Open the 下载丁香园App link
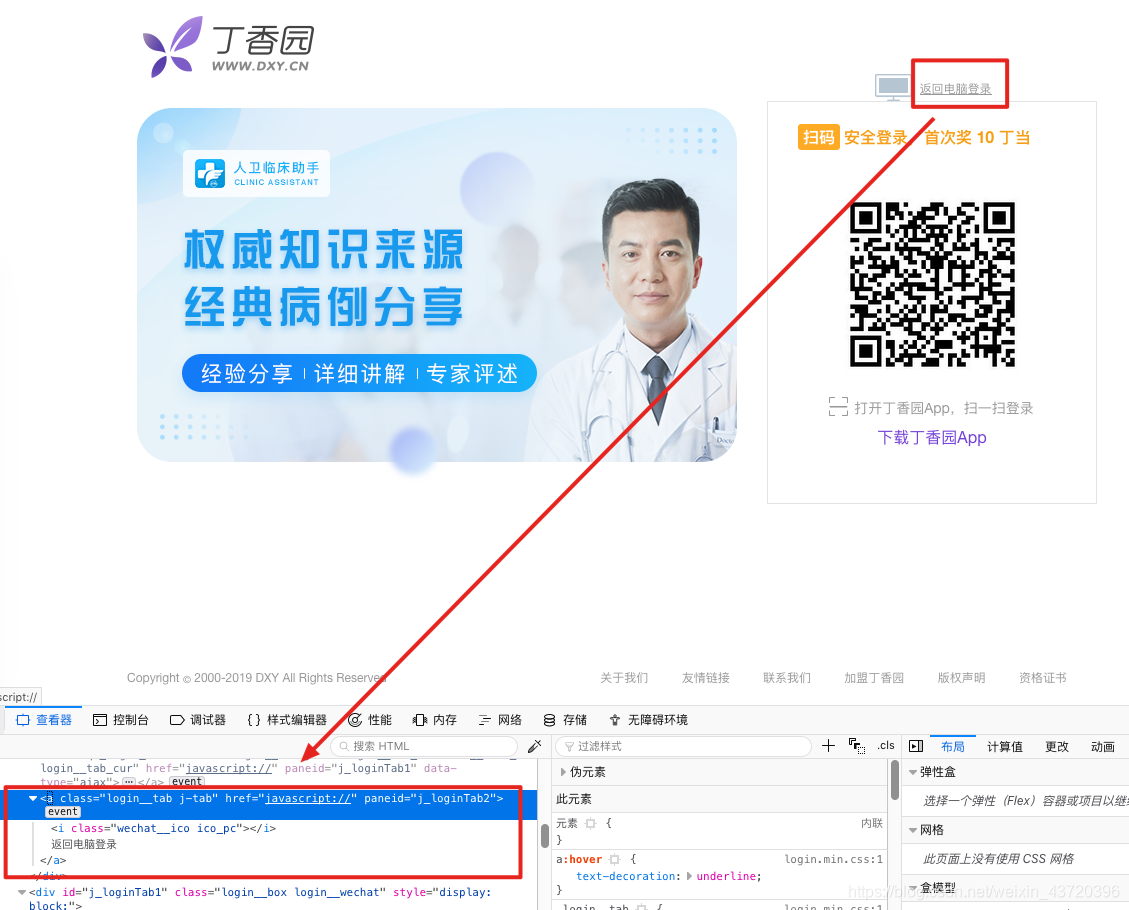1129x910 pixels. (x=932, y=438)
